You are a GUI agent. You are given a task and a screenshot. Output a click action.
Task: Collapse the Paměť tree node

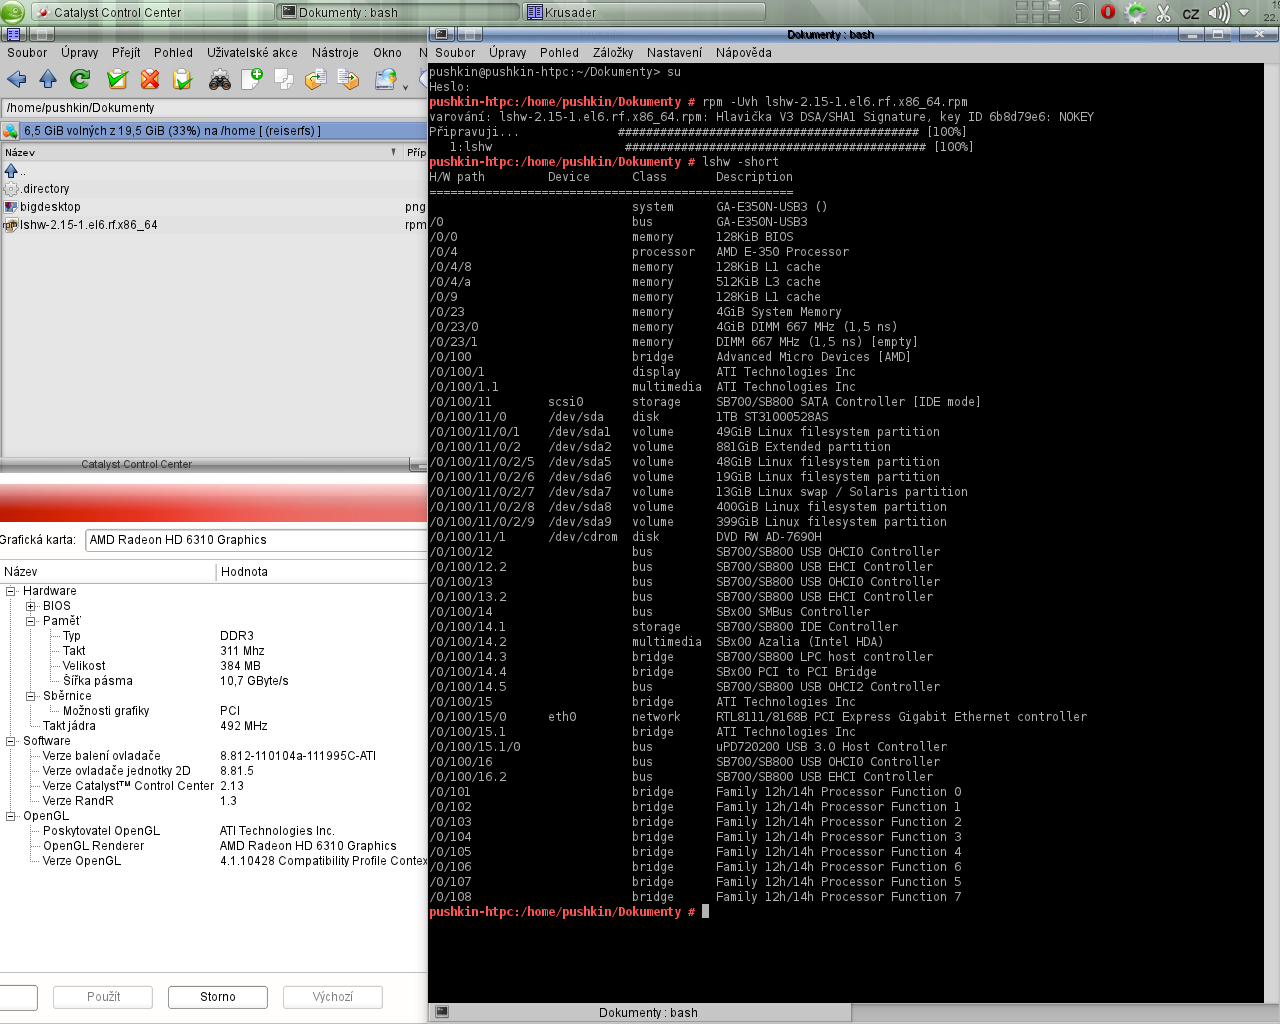coord(31,621)
